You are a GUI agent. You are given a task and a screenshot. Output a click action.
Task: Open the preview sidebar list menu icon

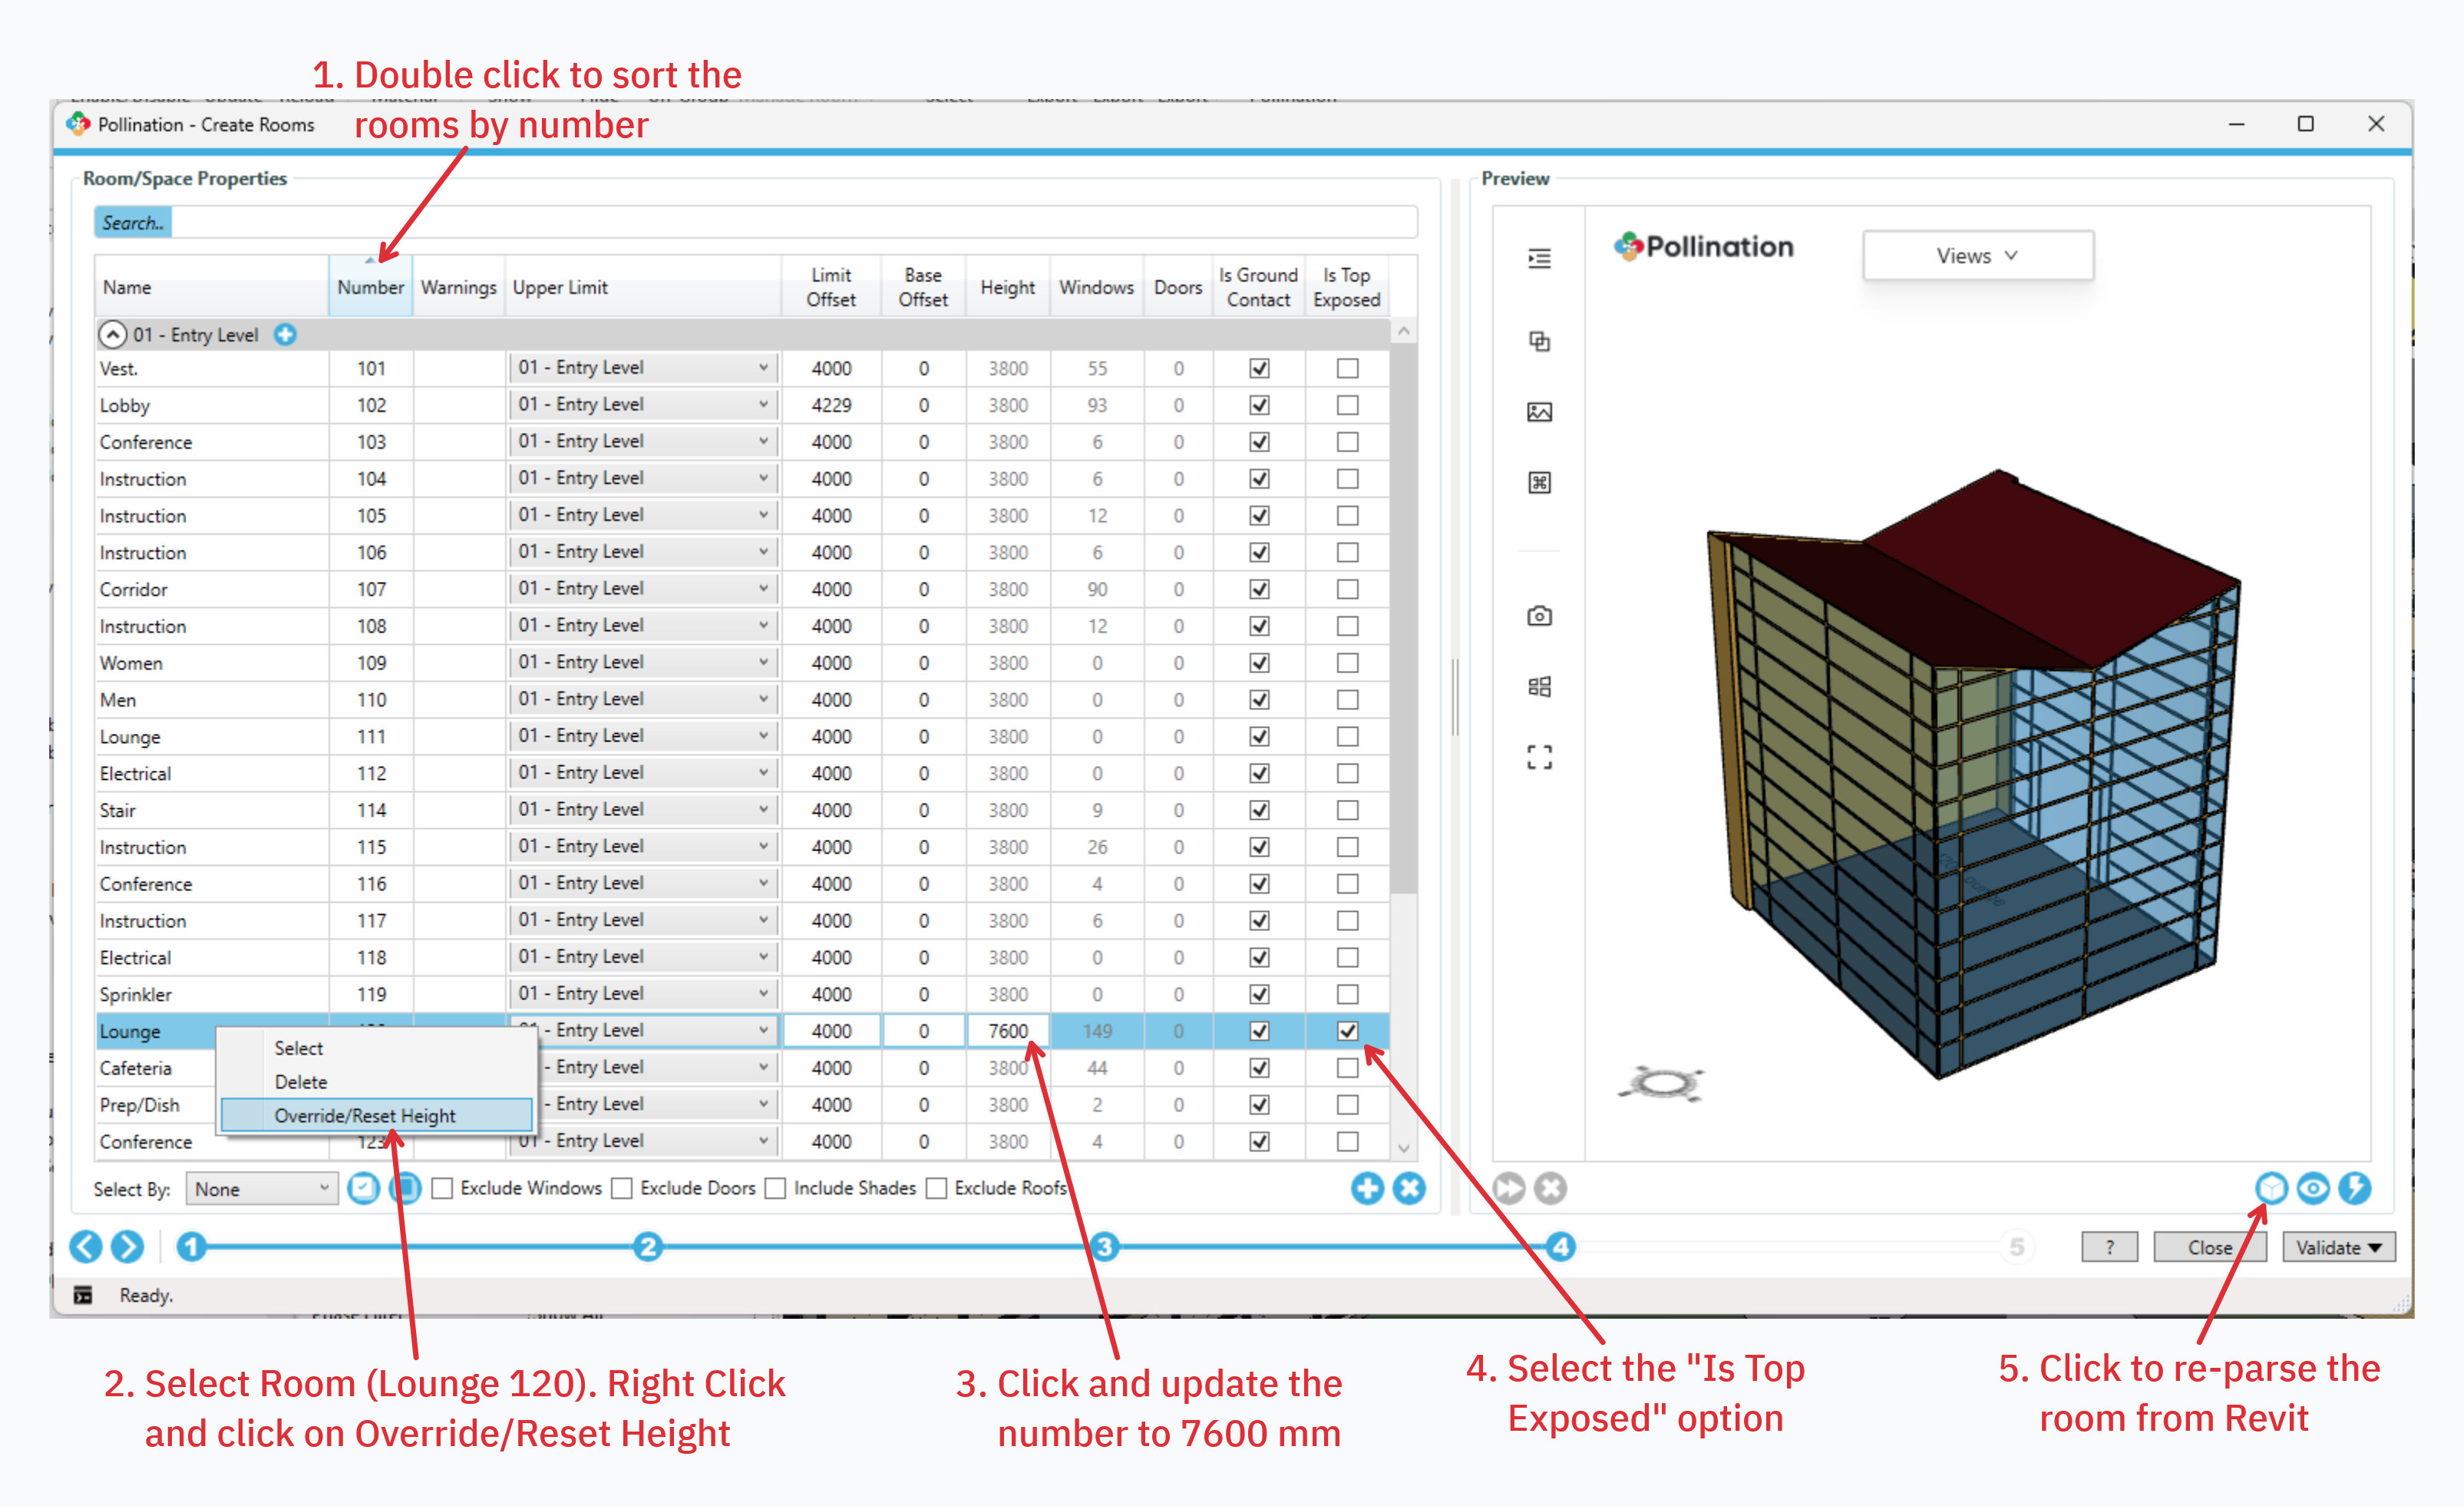[x=1539, y=259]
